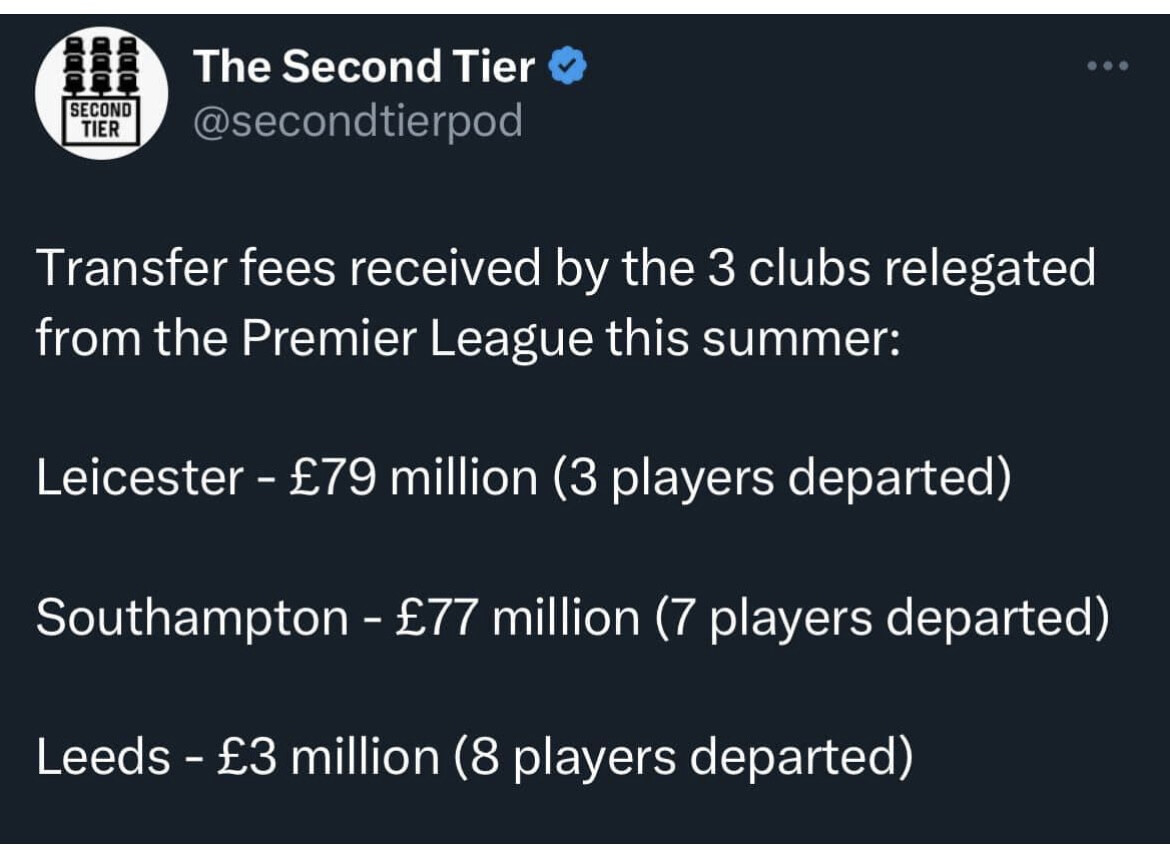Screen dimensions: 1170x850
Task: Click the "(8 players departed)" text
Action: point(684,758)
